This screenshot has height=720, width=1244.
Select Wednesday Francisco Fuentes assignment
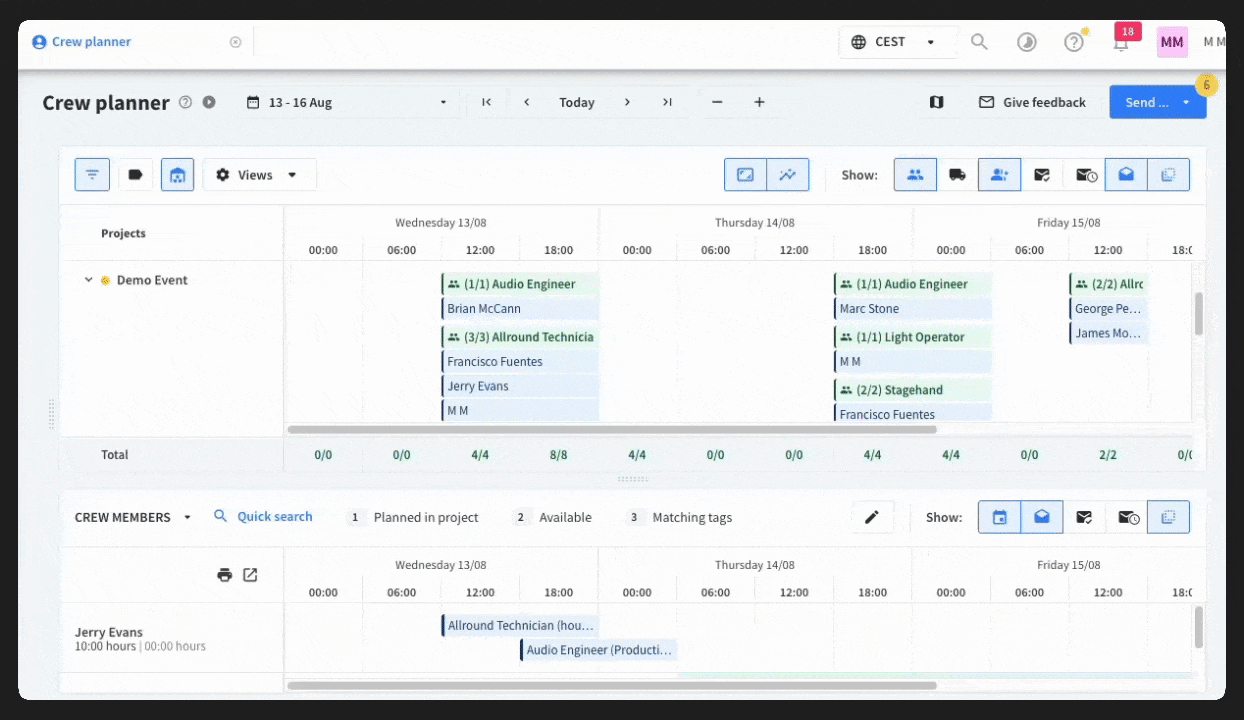click(x=520, y=362)
